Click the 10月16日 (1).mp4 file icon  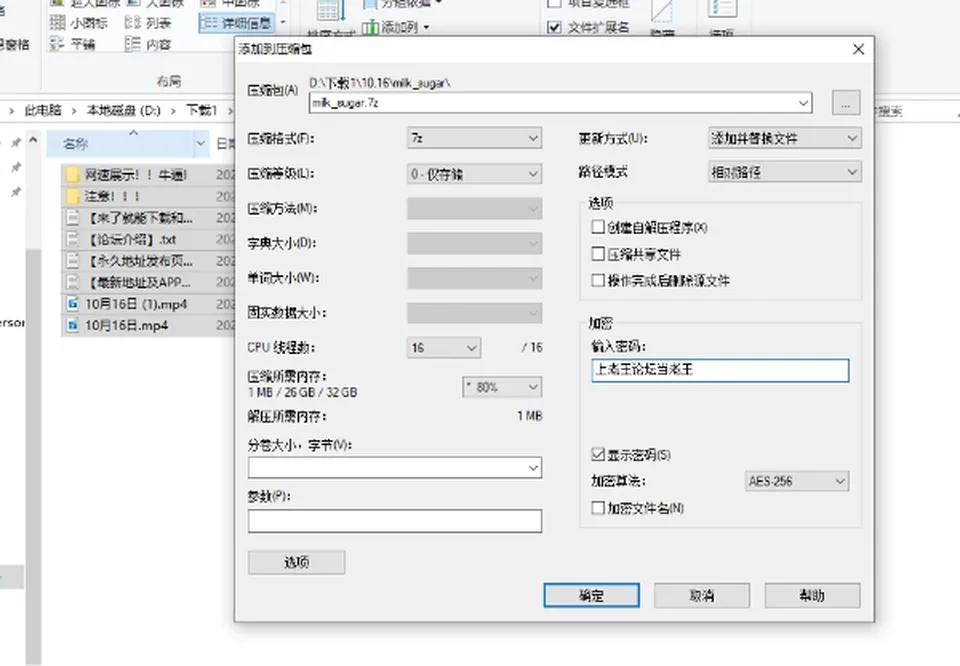73,304
